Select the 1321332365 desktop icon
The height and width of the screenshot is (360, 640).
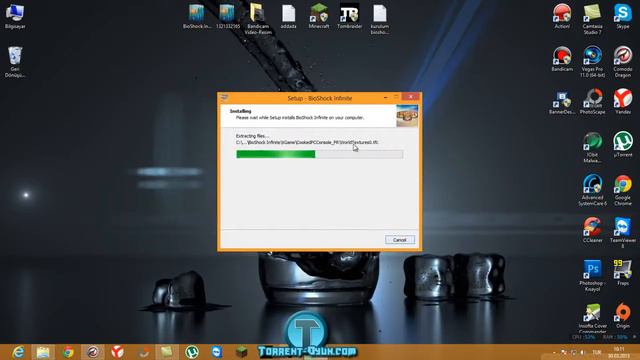pos(227,16)
